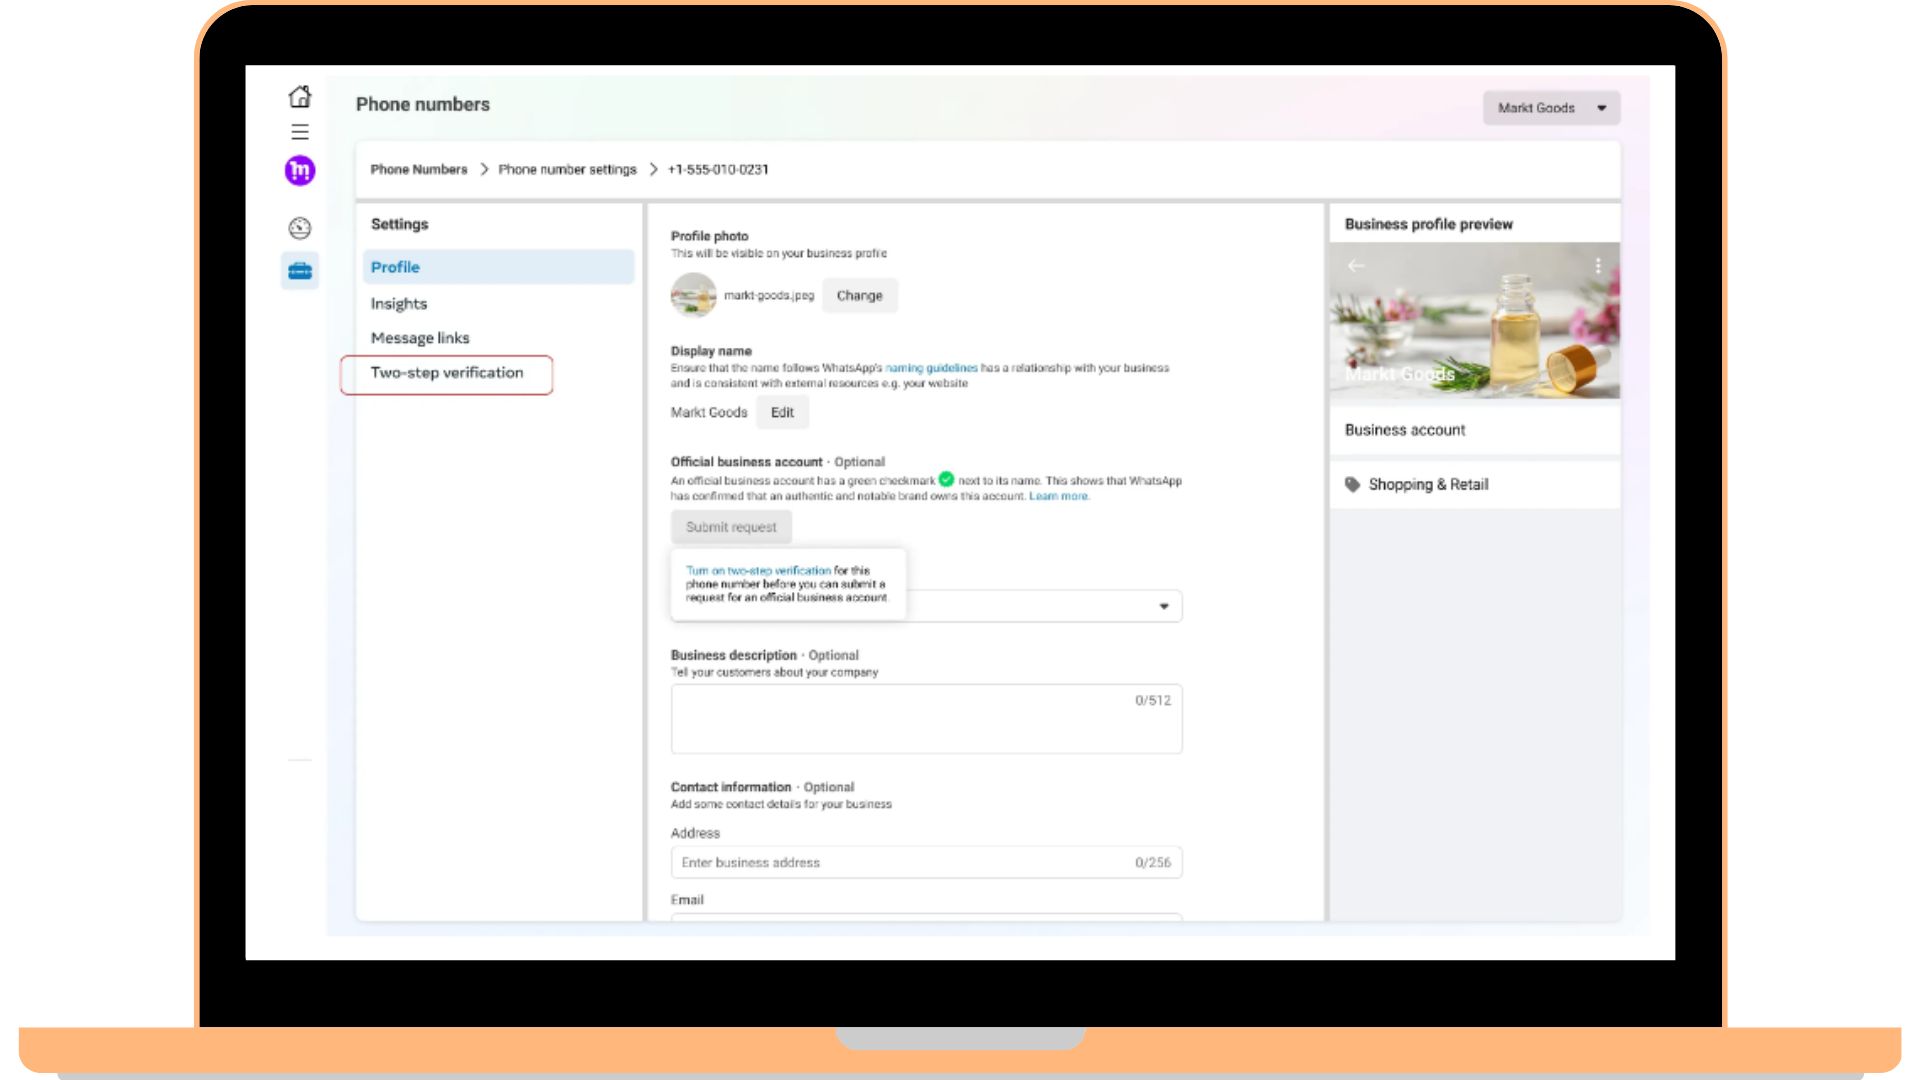Click the Shopping & Retail tag icon

point(1353,484)
